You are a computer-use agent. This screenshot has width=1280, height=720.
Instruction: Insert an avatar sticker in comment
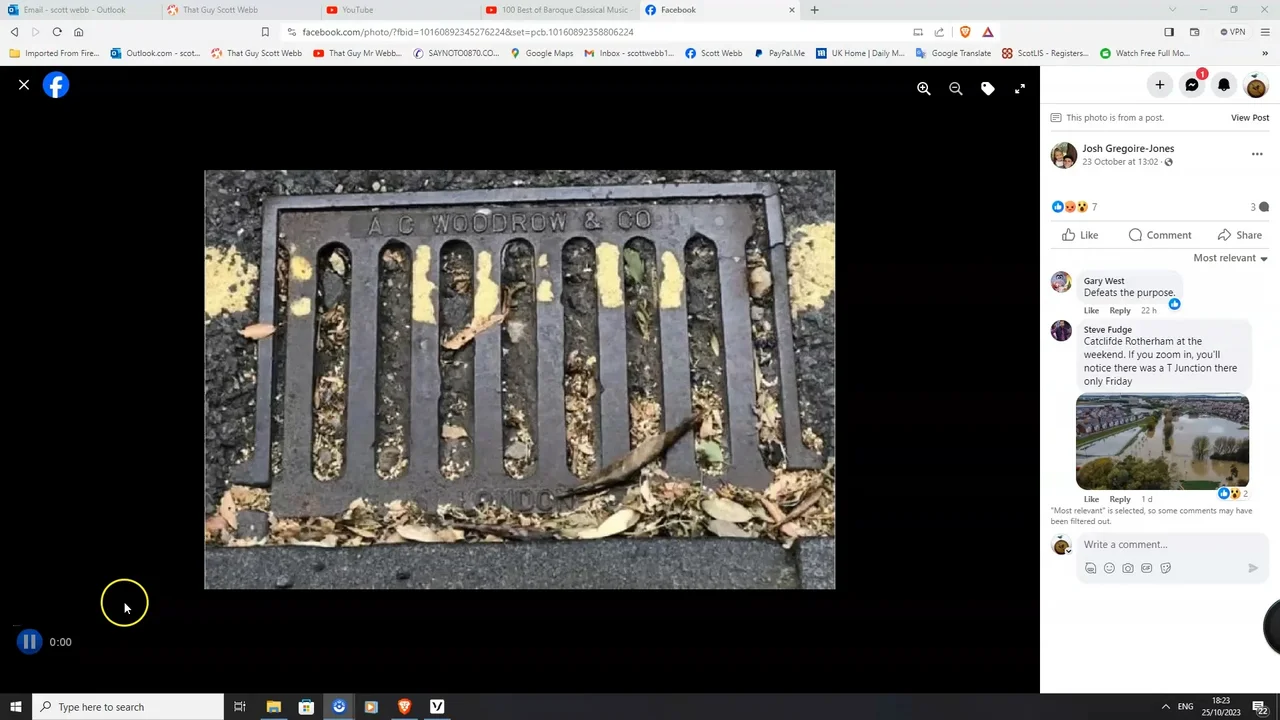click(1090, 568)
